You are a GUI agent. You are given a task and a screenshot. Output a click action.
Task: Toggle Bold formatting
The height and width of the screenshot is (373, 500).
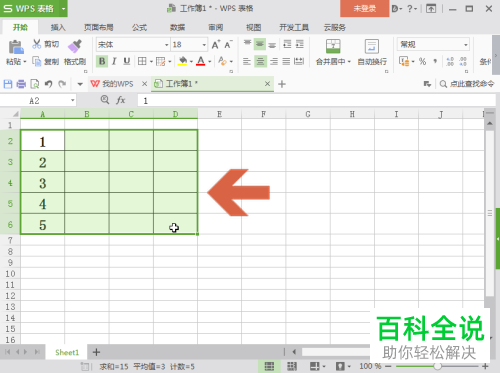tap(102, 61)
